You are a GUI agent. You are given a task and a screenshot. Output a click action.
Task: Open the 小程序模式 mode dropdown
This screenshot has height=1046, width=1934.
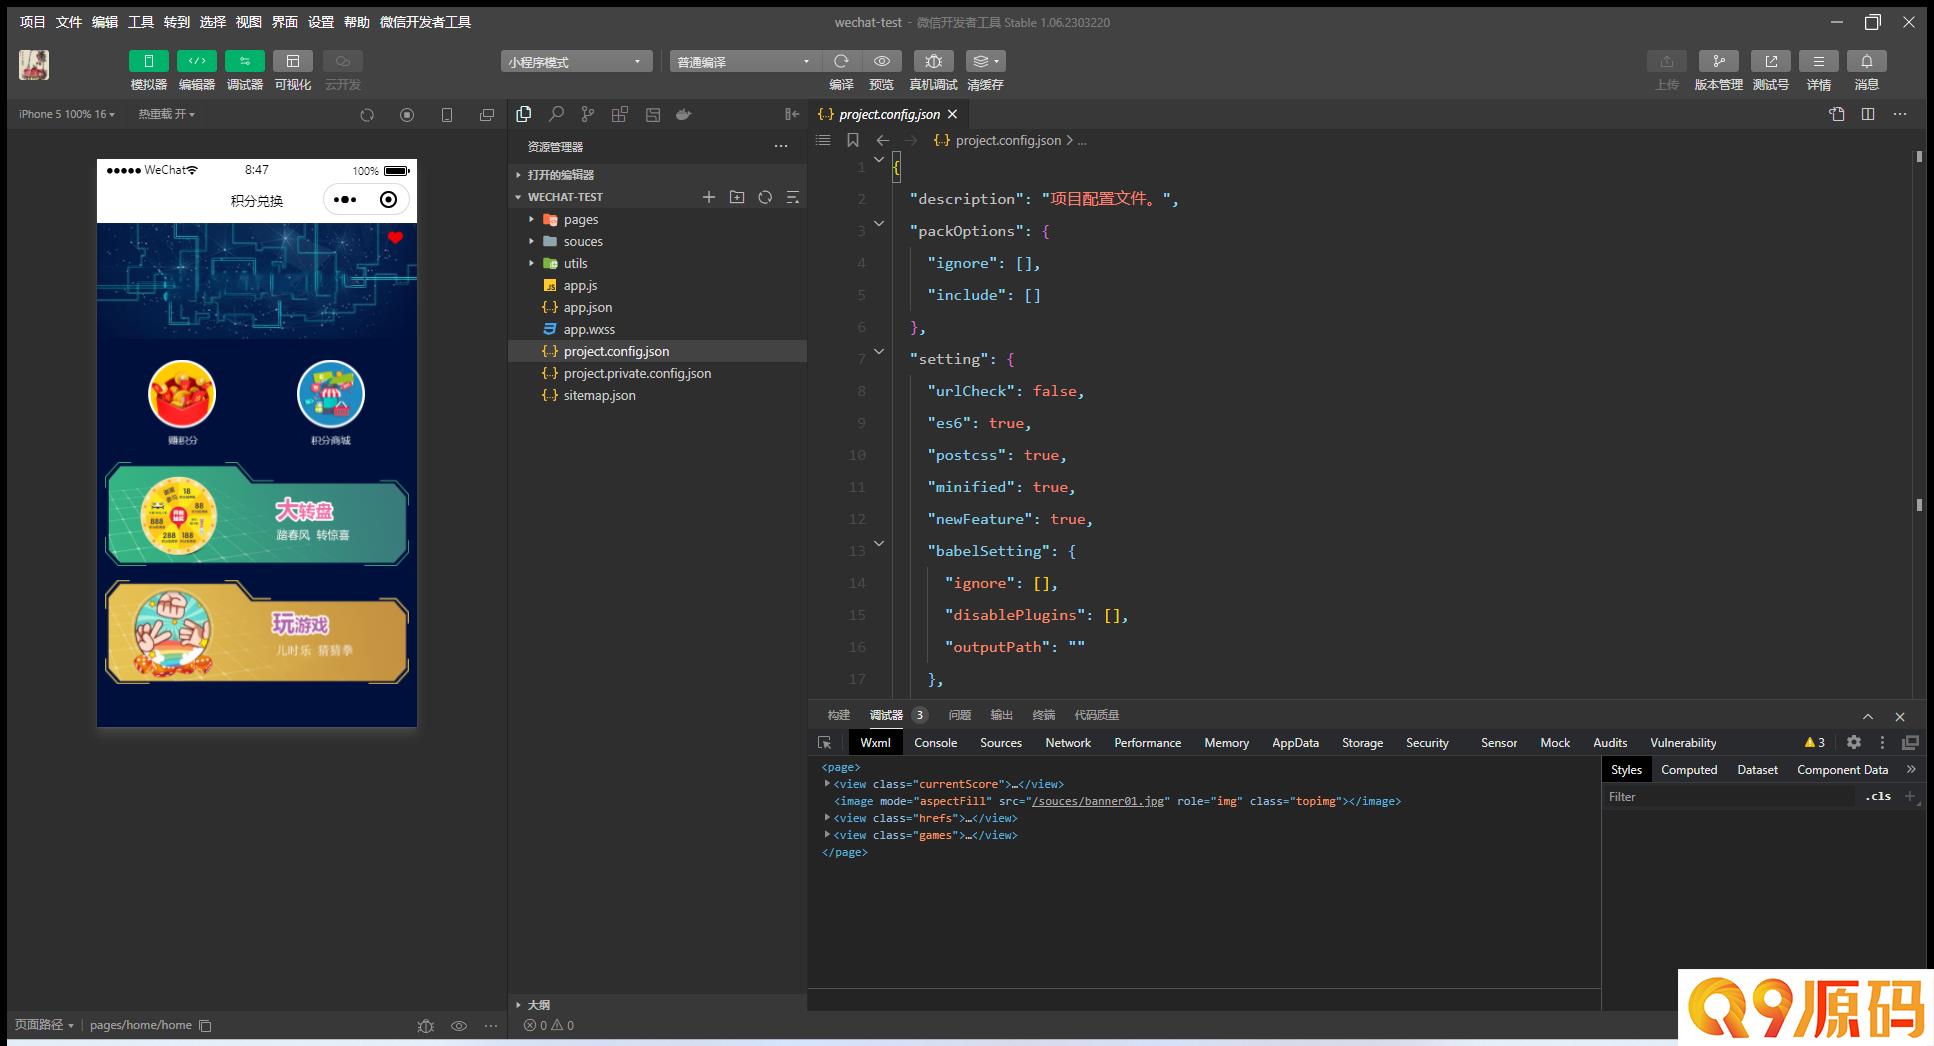click(576, 62)
